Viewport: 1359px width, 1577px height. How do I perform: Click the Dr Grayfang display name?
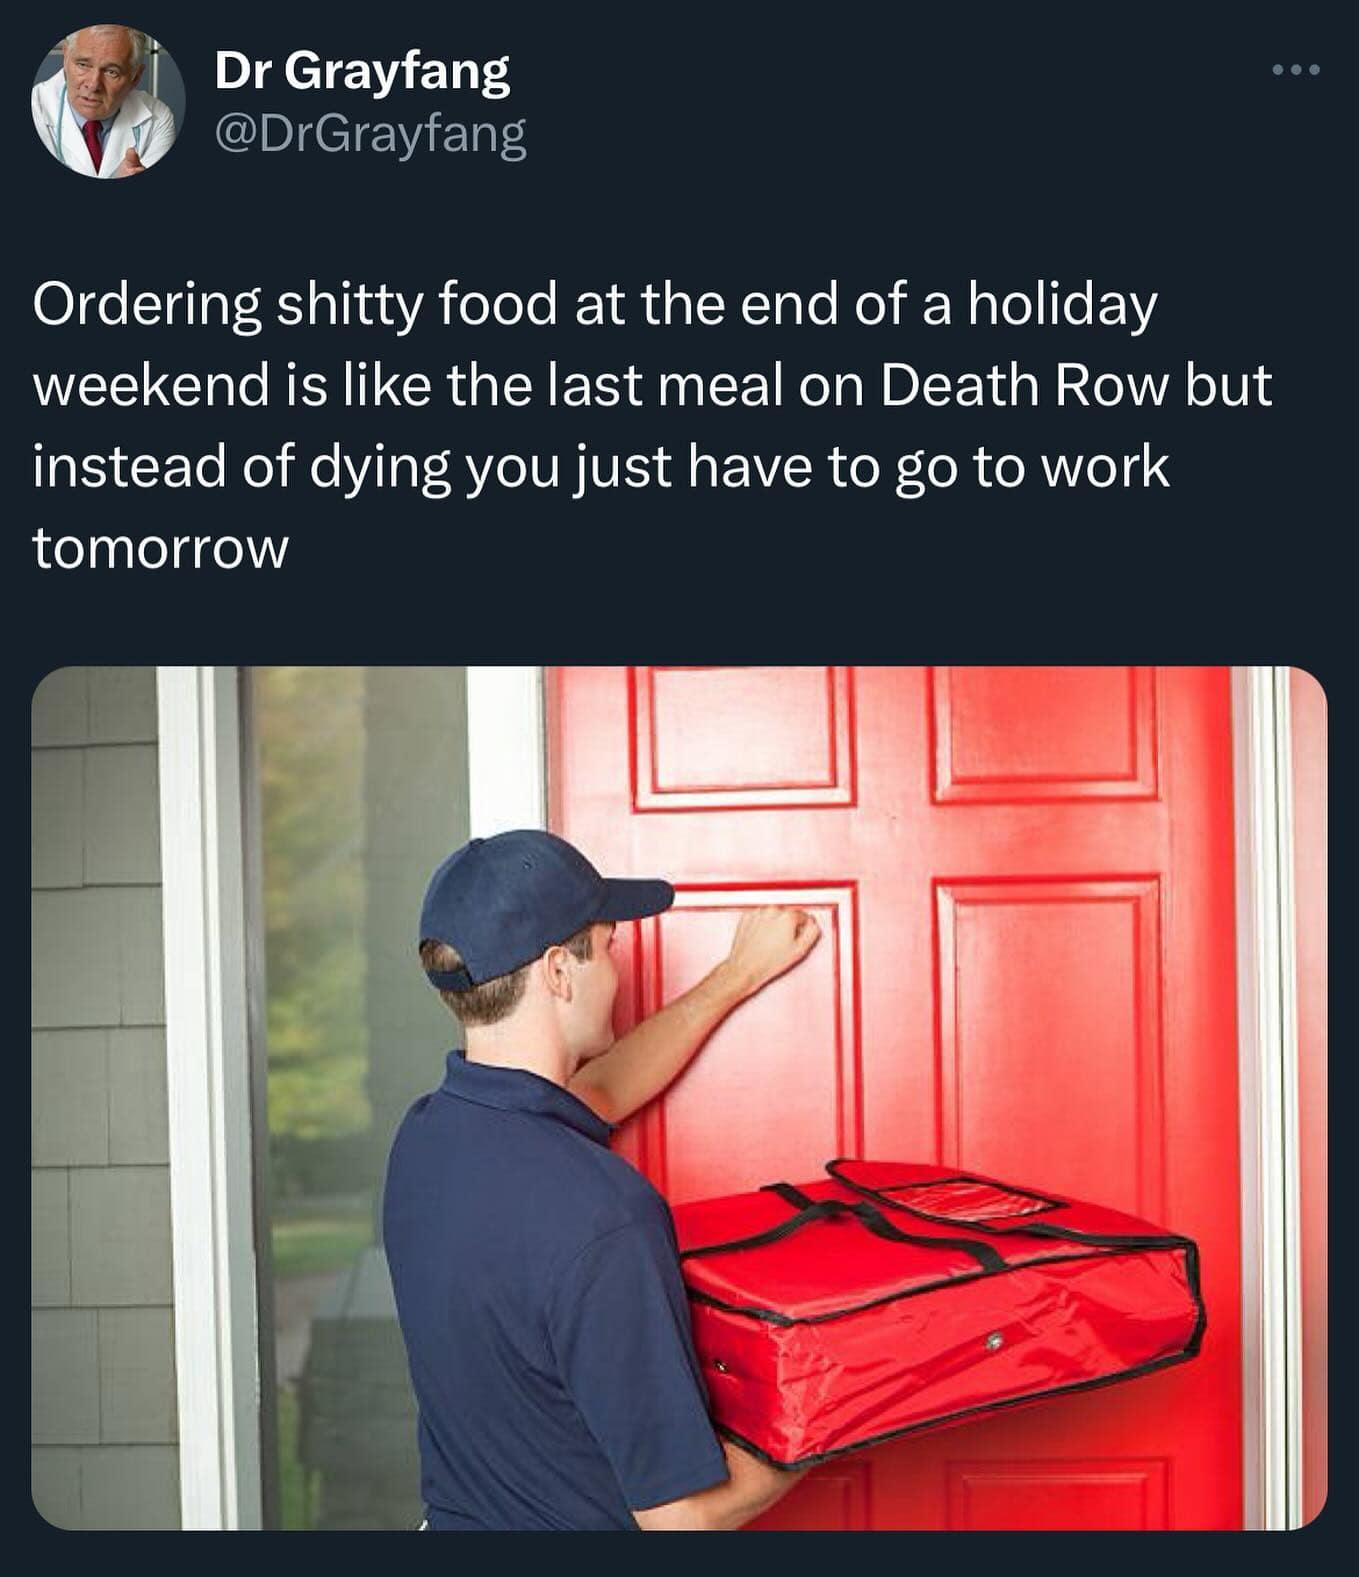(x=362, y=72)
